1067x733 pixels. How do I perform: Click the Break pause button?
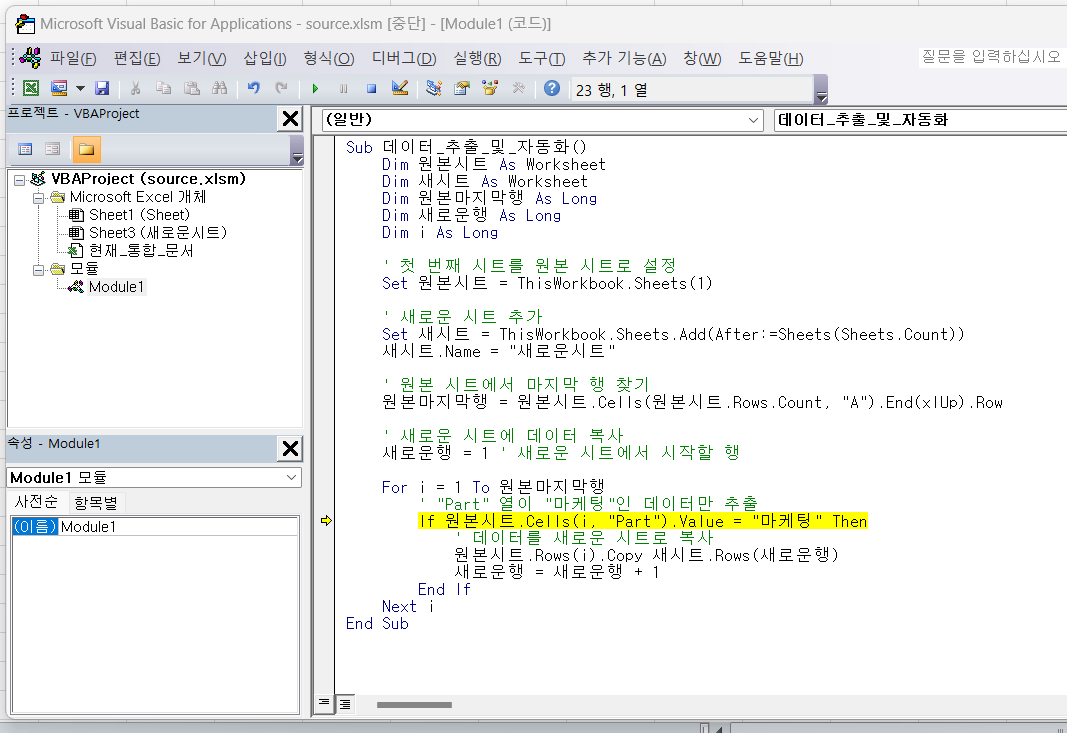[344, 88]
